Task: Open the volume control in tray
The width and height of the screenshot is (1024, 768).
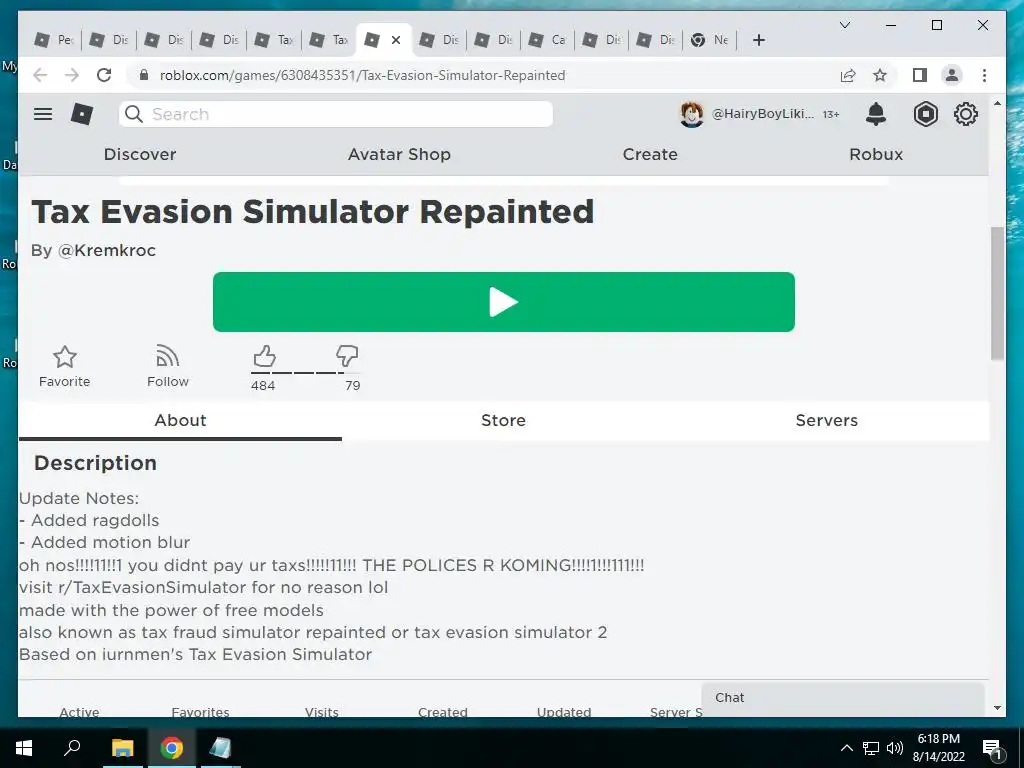Action: pyautogui.click(x=895, y=748)
